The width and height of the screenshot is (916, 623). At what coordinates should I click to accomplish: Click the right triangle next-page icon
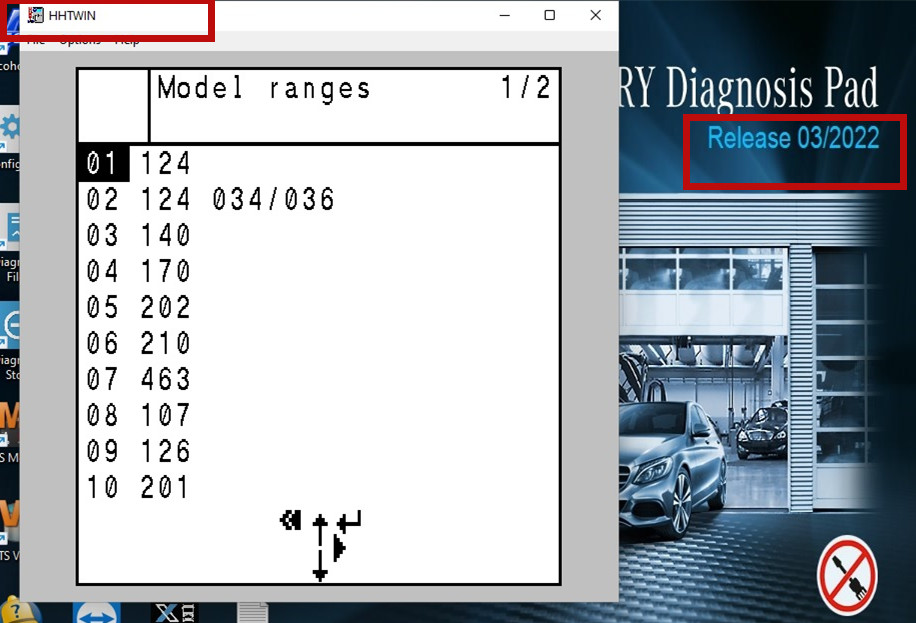coord(339,549)
